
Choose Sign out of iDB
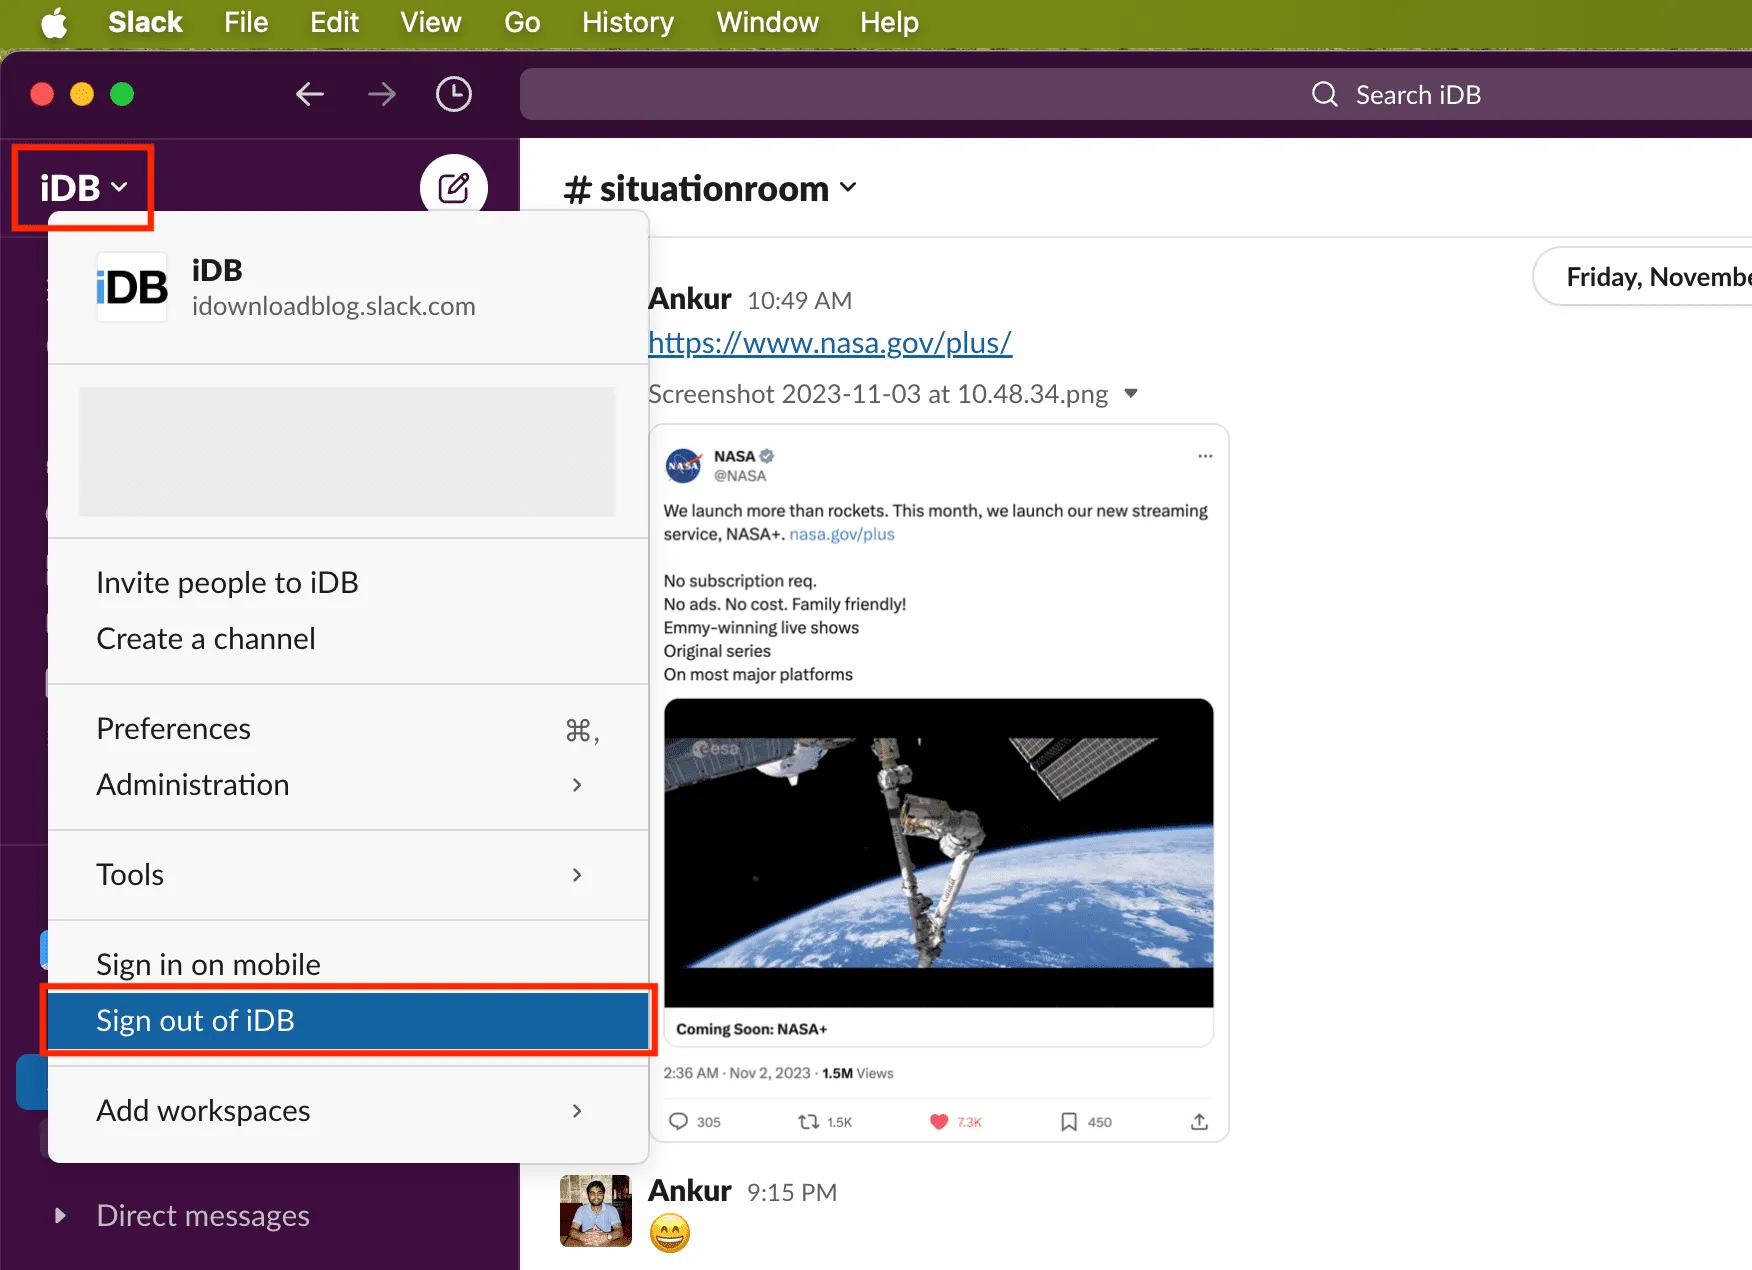coord(348,1020)
